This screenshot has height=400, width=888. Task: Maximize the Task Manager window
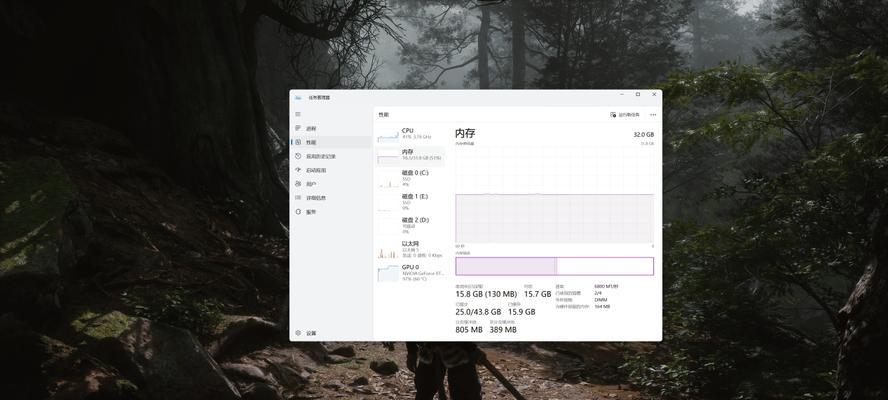point(638,95)
